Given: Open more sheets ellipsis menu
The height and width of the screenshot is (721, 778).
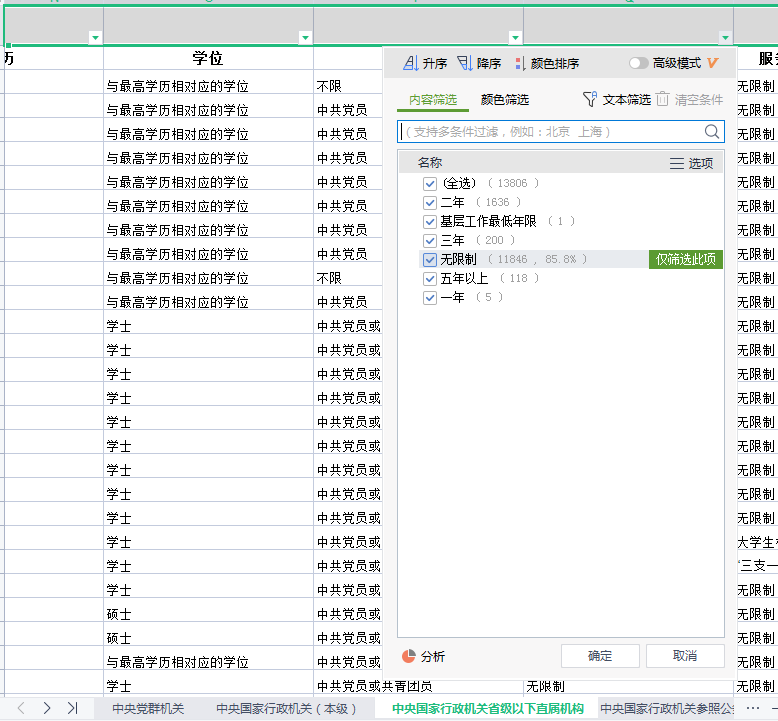Looking at the screenshot, I should [752, 708].
